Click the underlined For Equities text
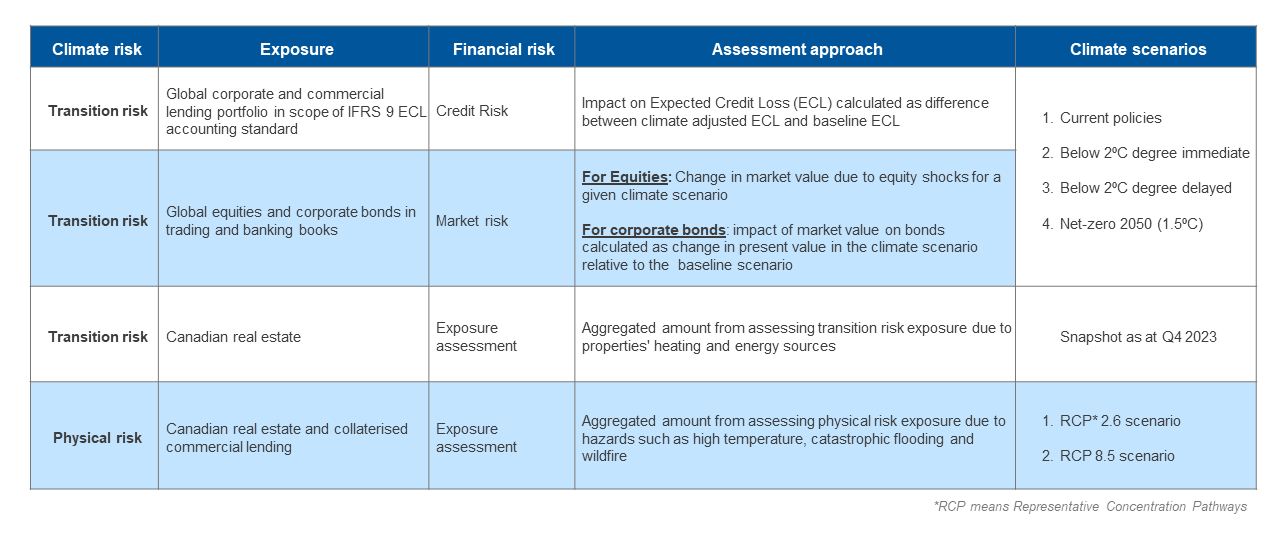Screen dimensions: 1280x542 [625, 177]
